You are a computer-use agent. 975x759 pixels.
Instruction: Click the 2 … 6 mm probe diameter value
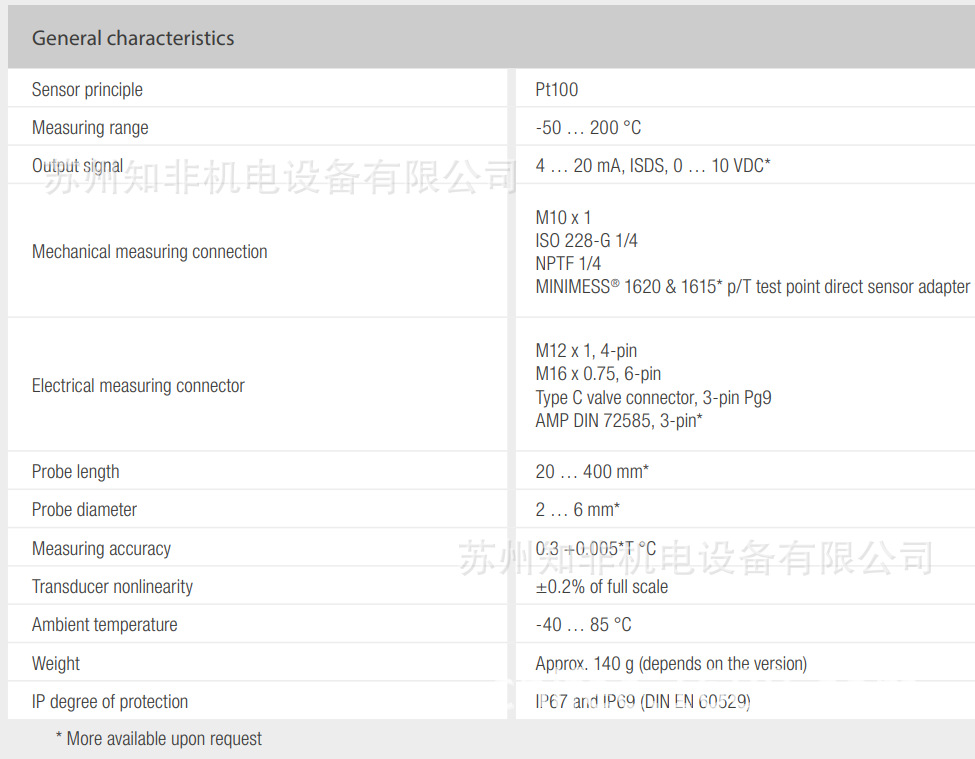pos(577,509)
